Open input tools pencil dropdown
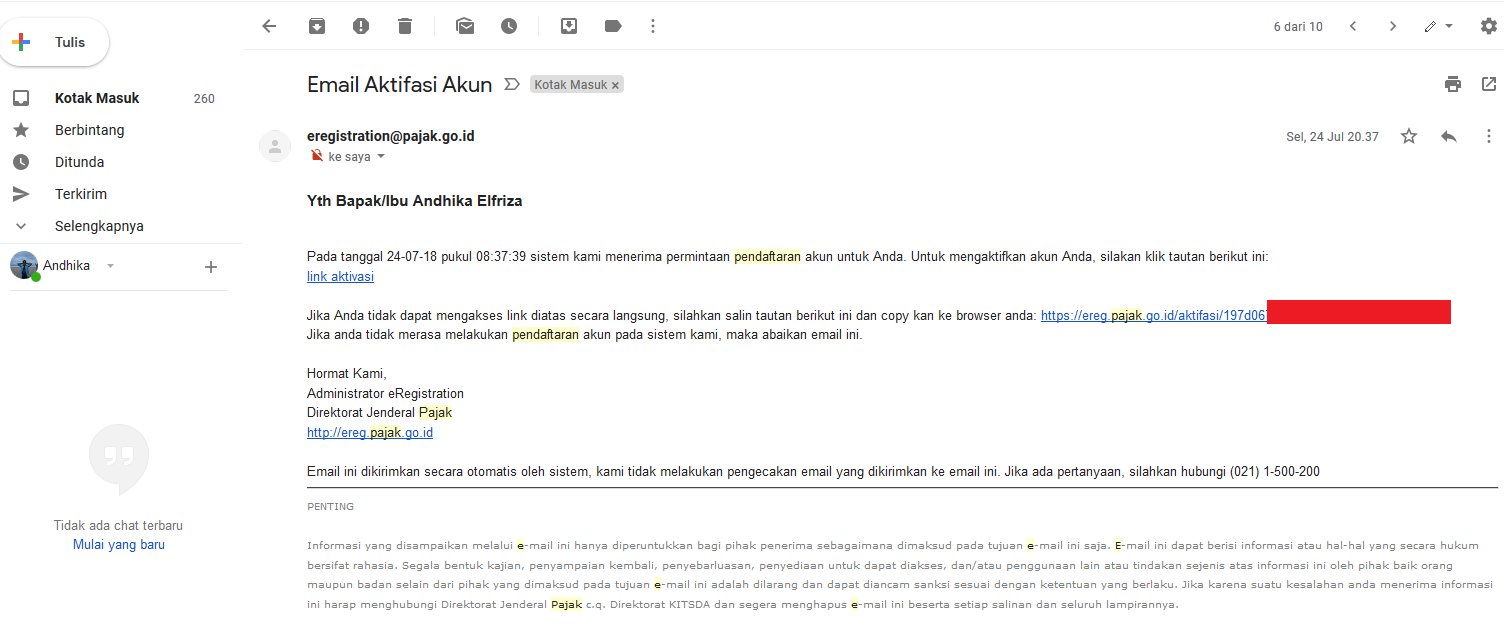 (x=1439, y=26)
